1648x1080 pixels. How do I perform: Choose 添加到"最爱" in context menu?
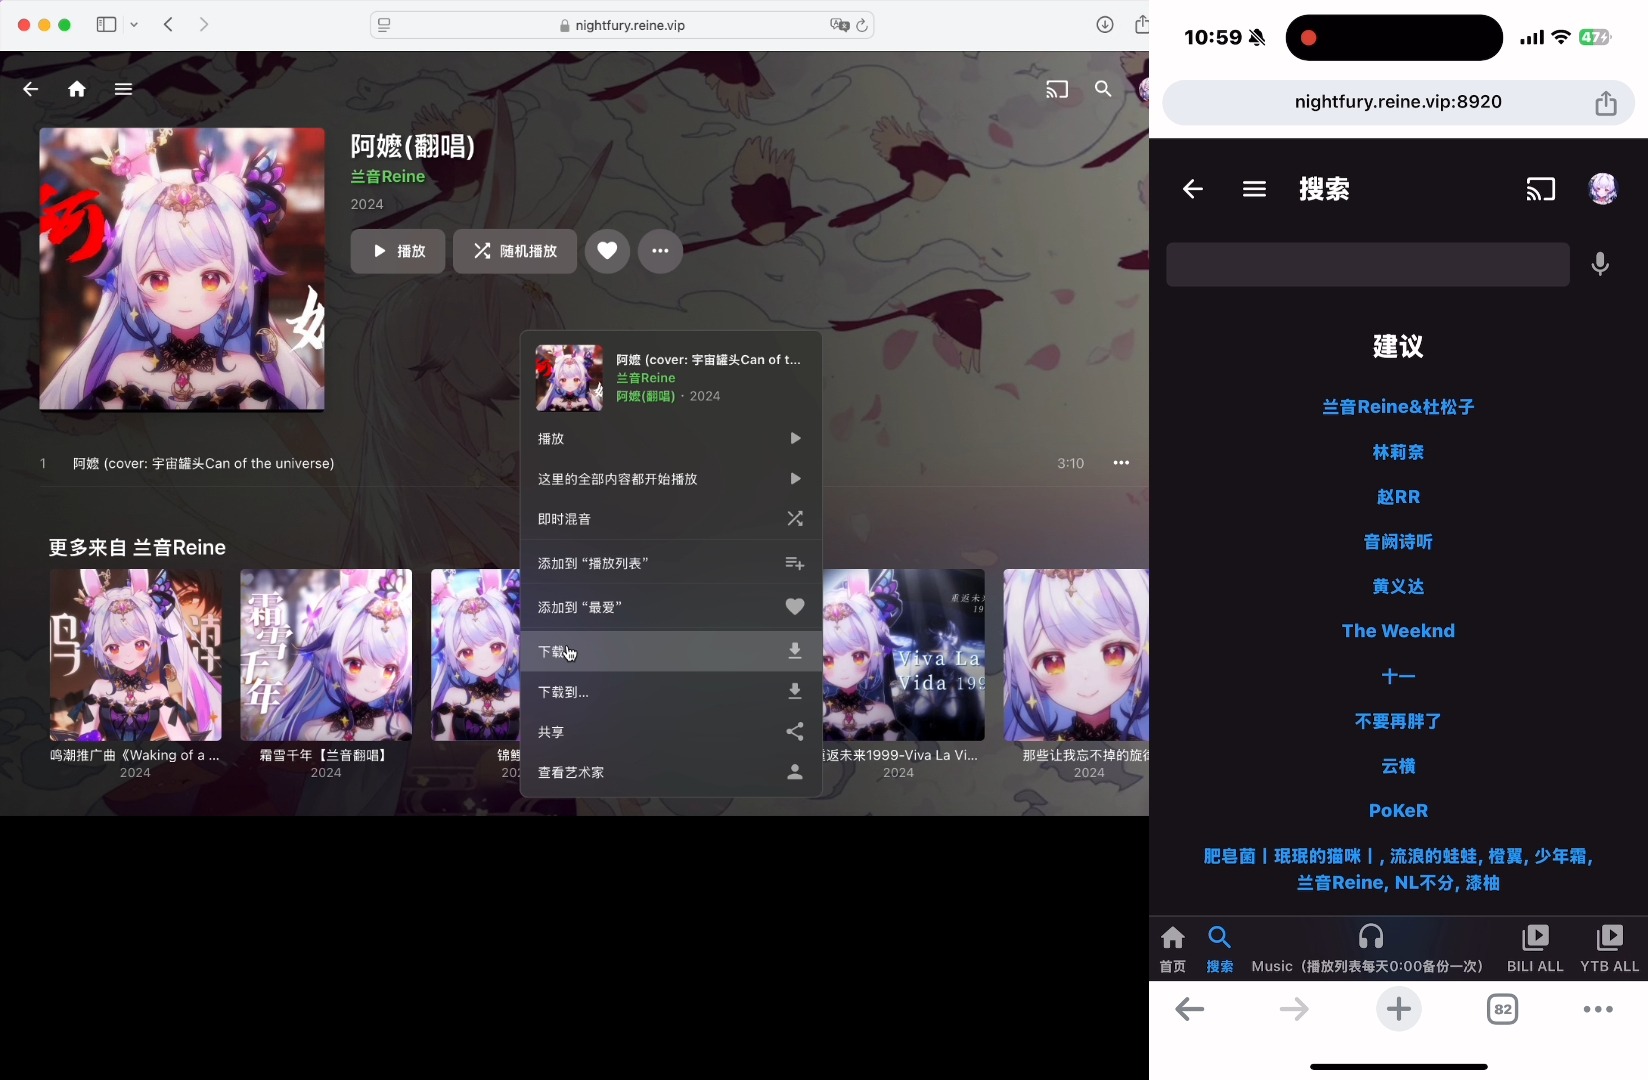(671, 607)
